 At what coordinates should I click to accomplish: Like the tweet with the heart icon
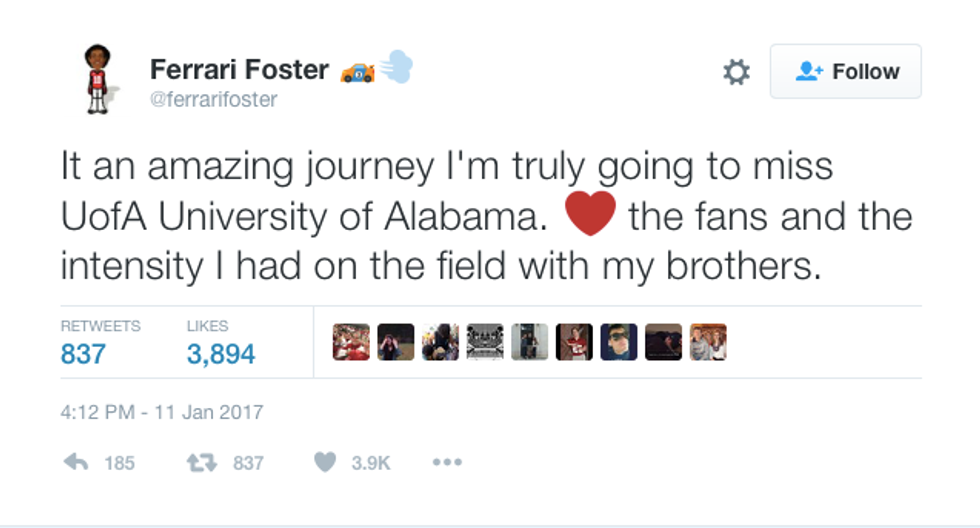(325, 462)
